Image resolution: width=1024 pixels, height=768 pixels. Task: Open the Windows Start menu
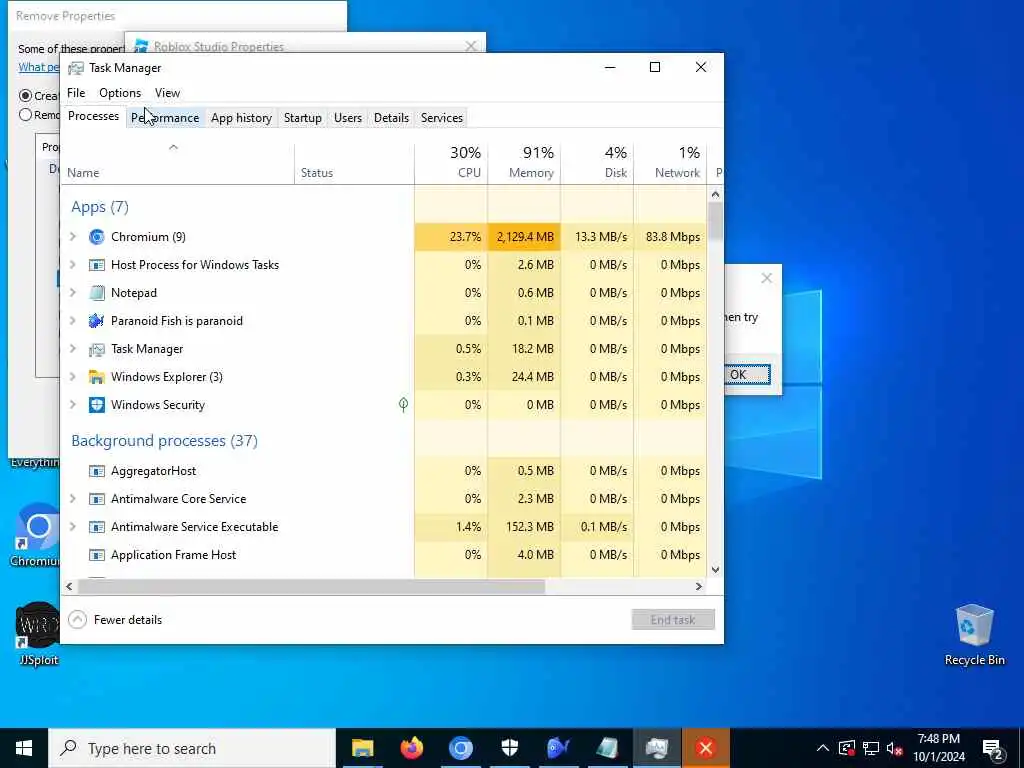pos(24,748)
